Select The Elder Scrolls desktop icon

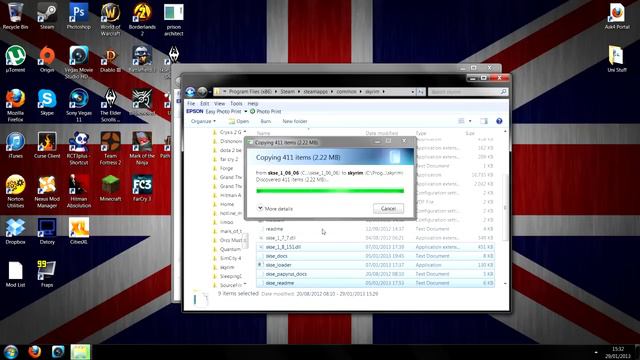[110, 106]
